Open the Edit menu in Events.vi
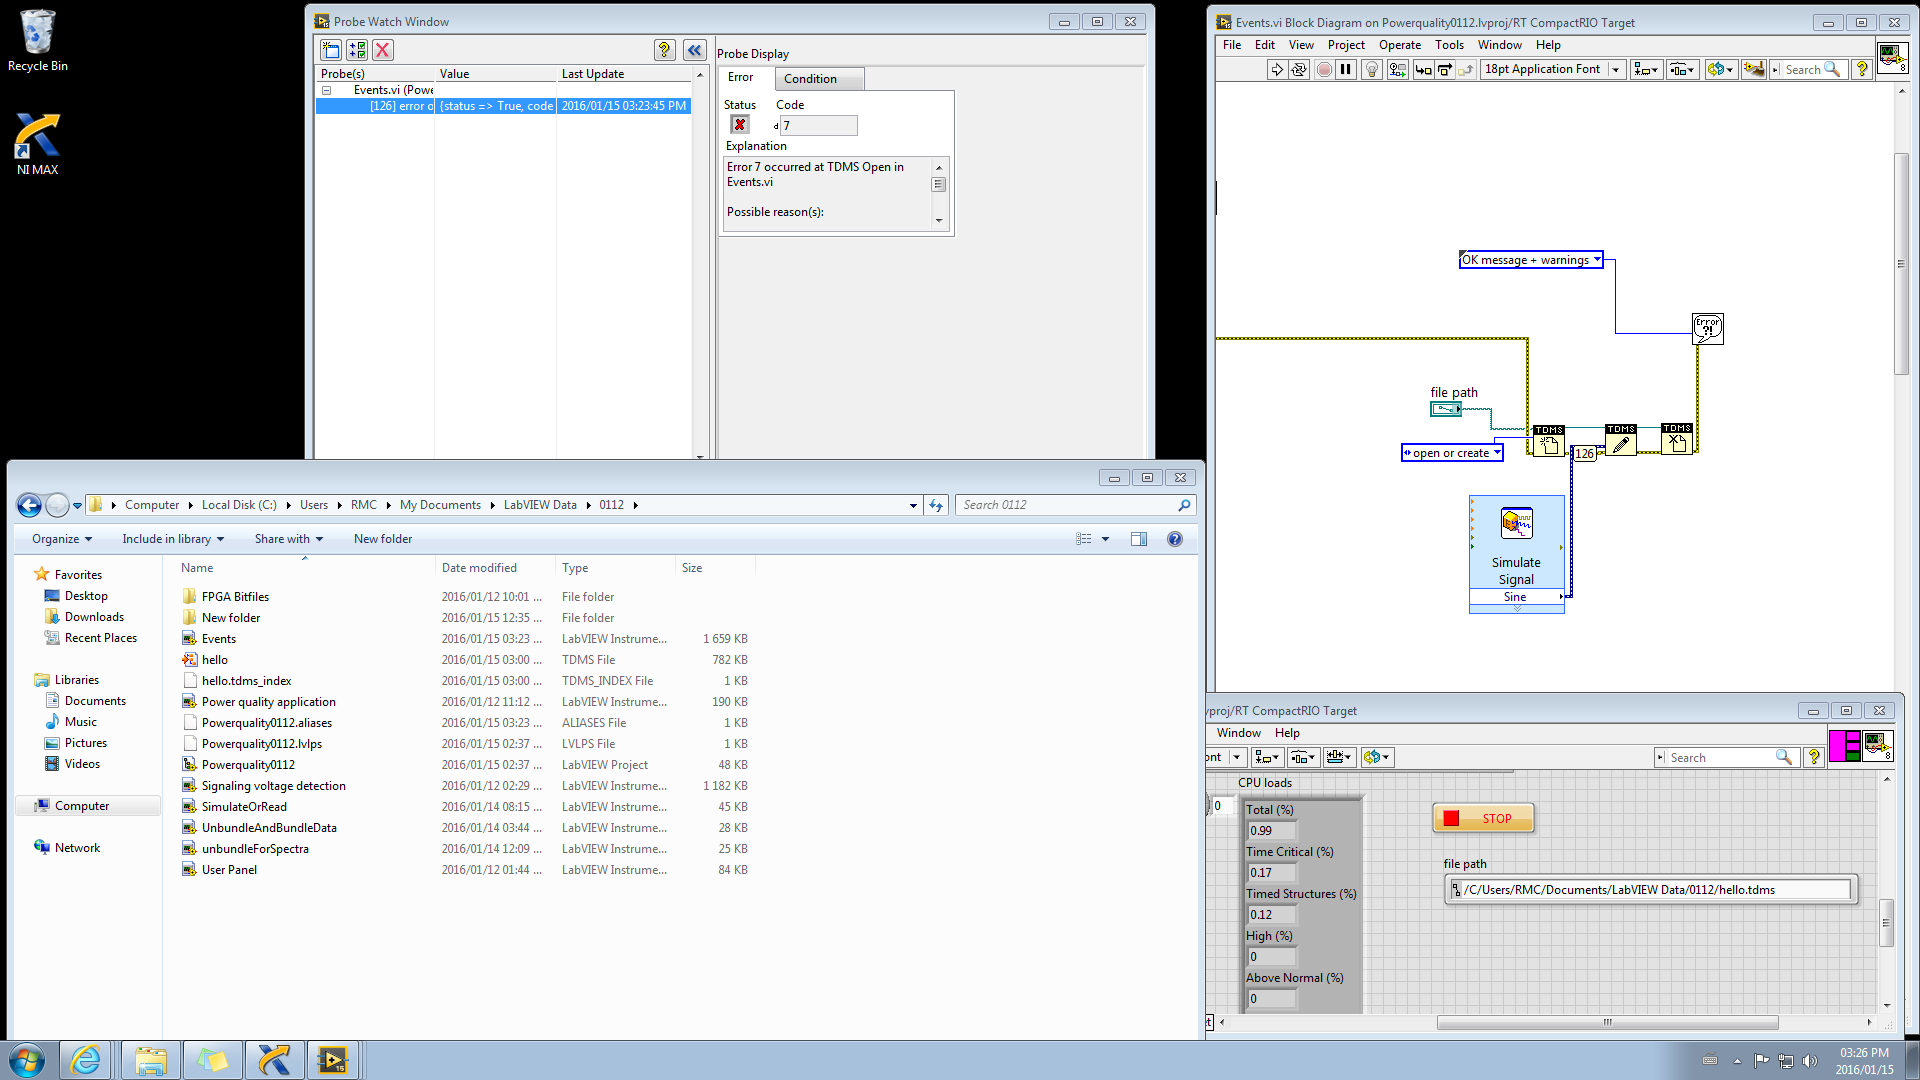 1264,45
